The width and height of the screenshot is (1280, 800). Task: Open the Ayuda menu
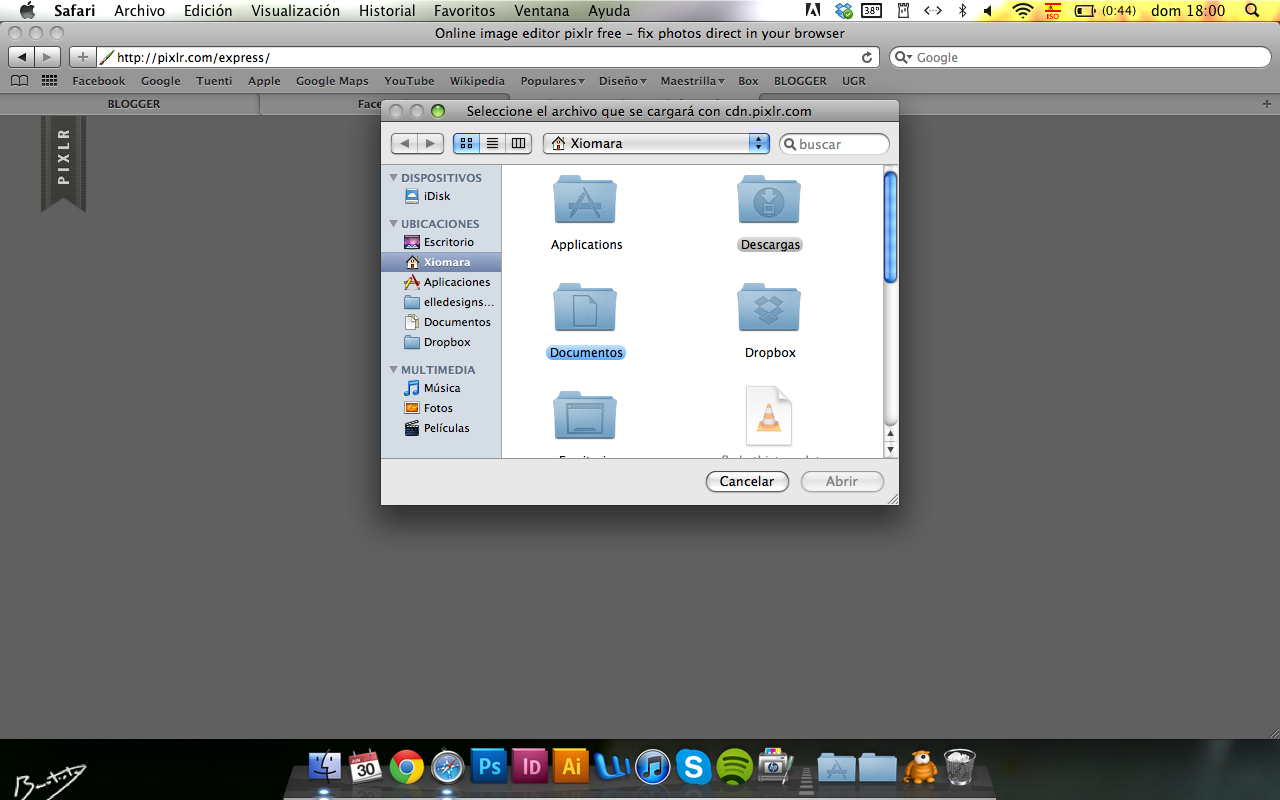(x=609, y=11)
